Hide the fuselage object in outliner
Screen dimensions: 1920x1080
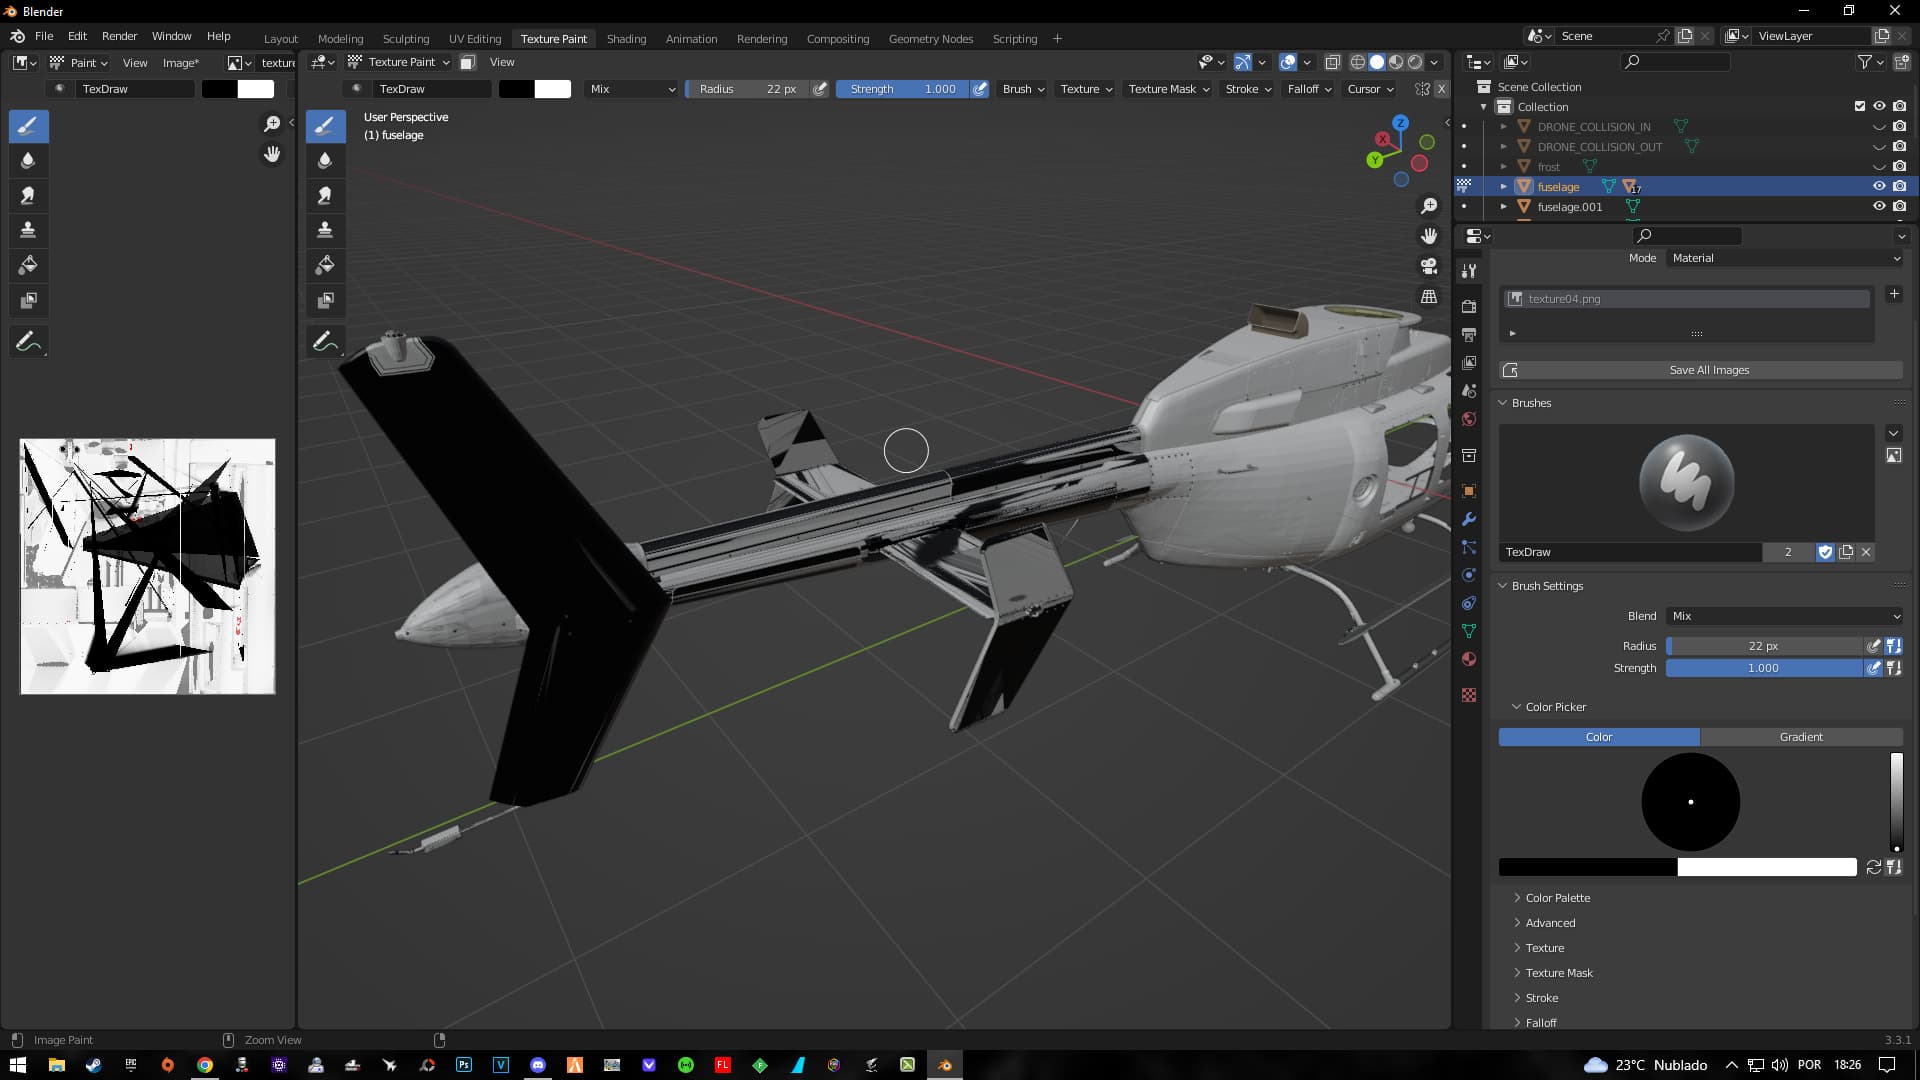[x=1879, y=186]
